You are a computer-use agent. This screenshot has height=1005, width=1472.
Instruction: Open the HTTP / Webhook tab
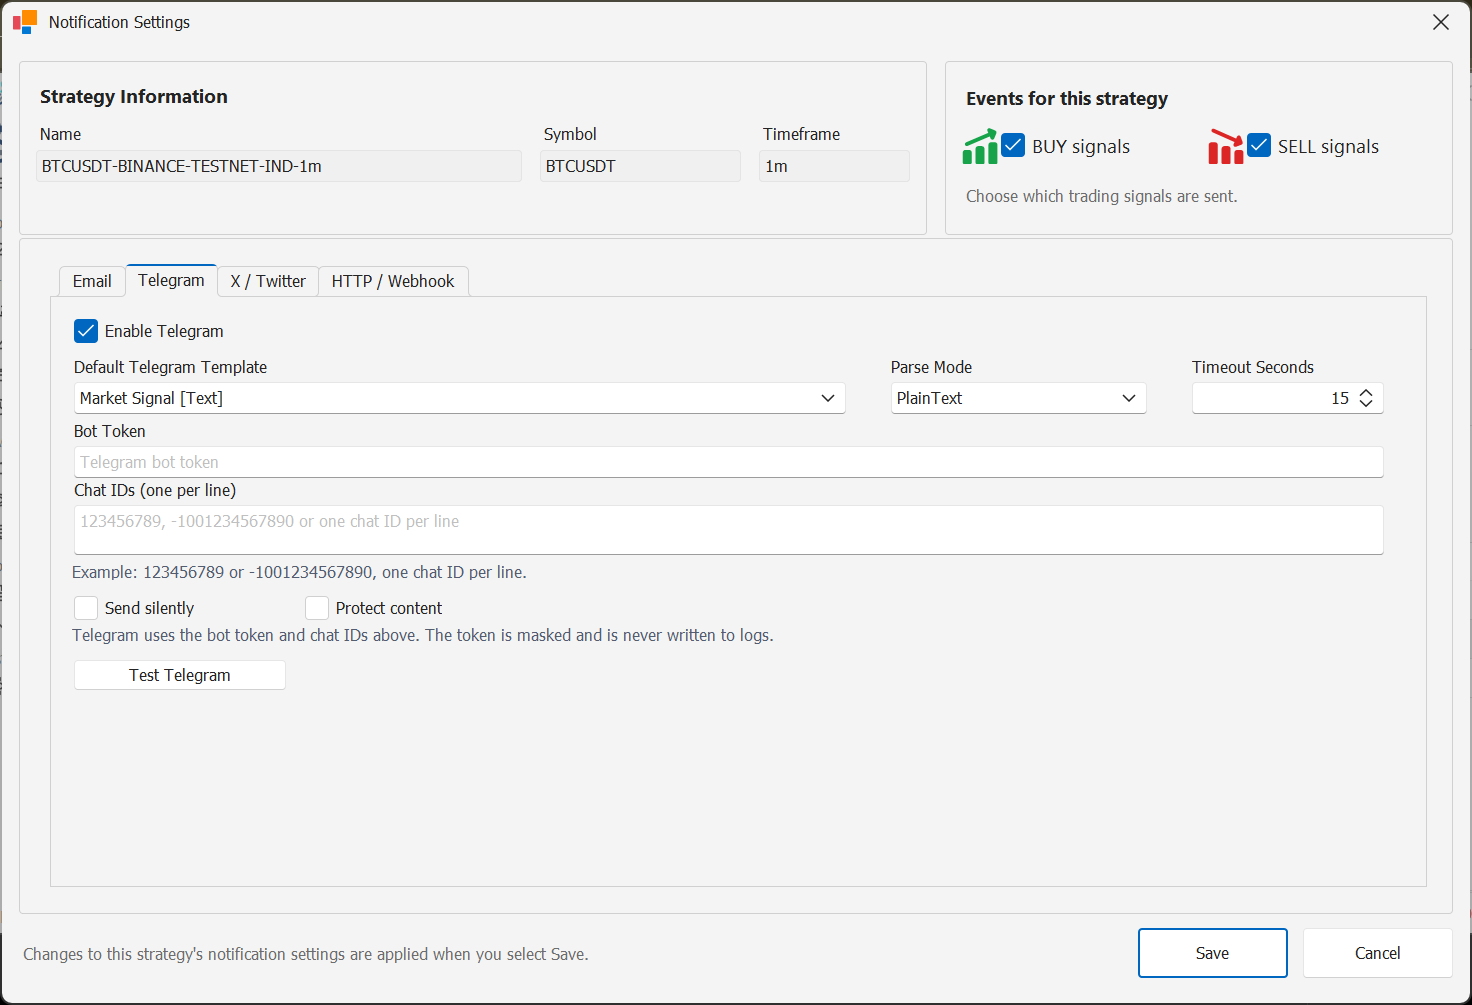[x=393, y=281]
